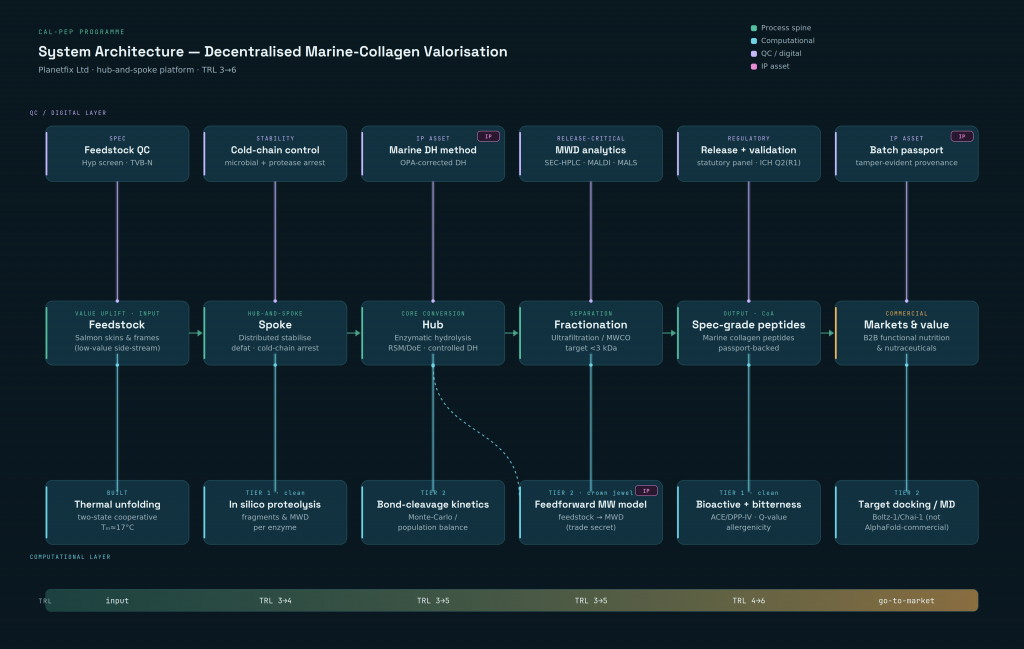The height and width of the screenshot is (649, 1024).
Task: Click the IP badge on Batch passport card
Action: [x=962, y=136]
